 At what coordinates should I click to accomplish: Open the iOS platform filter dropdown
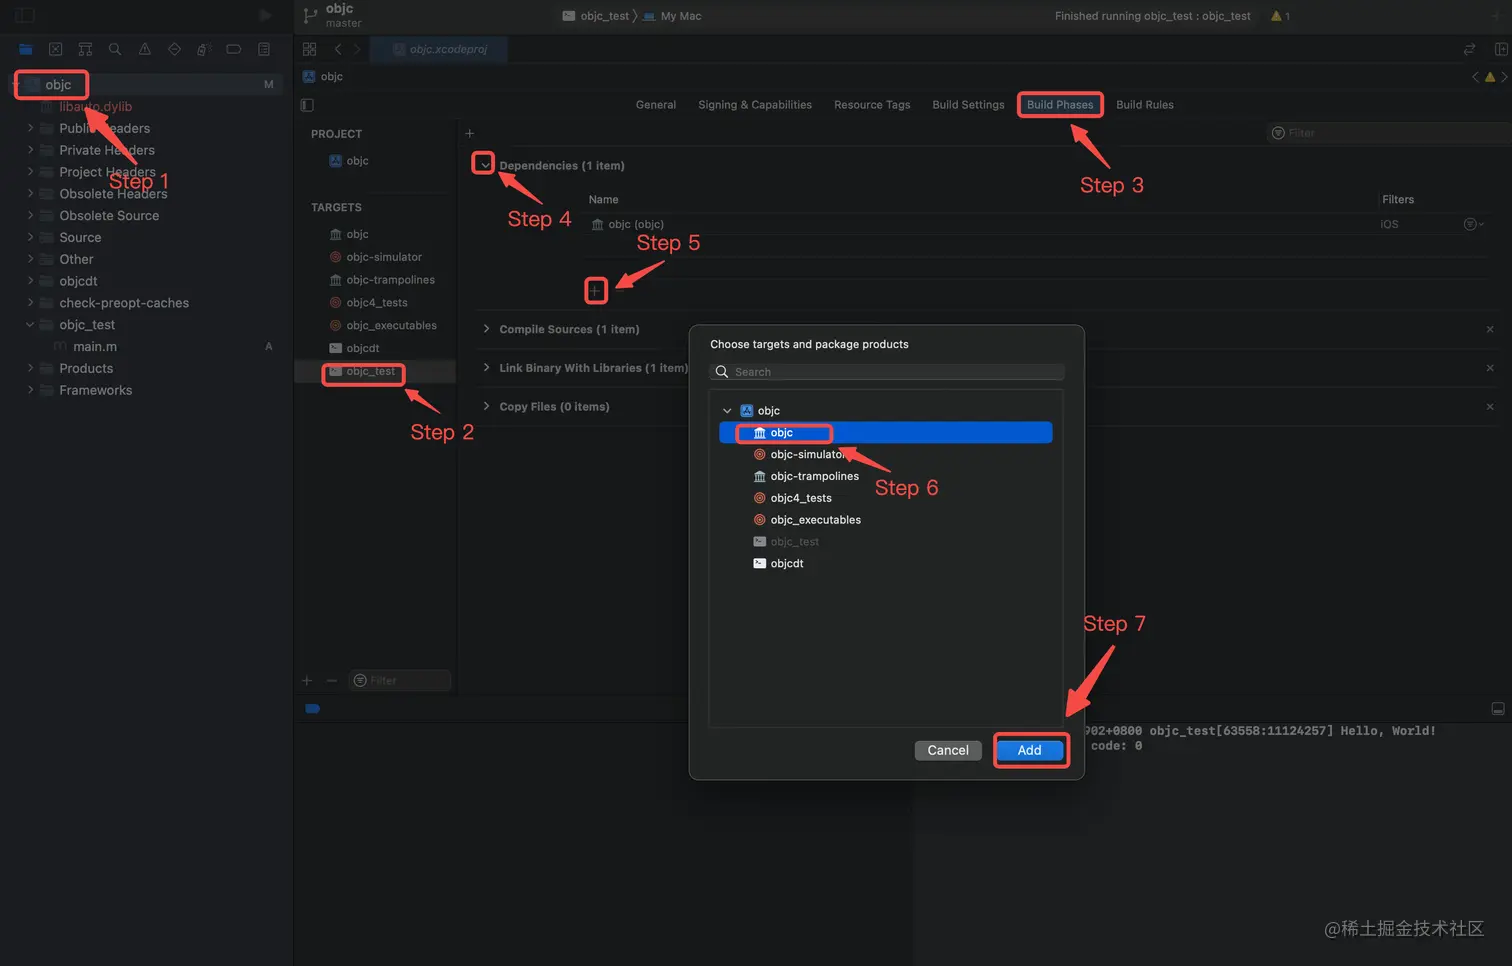[x=1473, y=224]
